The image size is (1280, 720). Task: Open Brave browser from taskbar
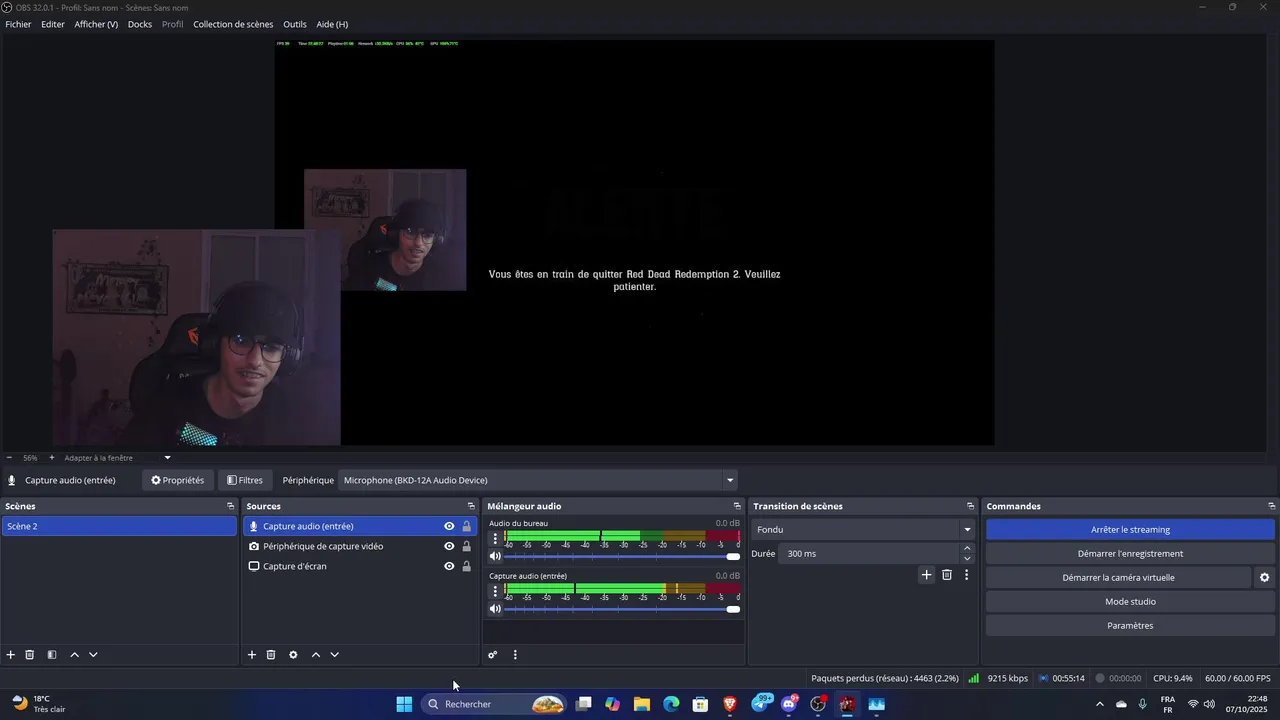point(730,704)
